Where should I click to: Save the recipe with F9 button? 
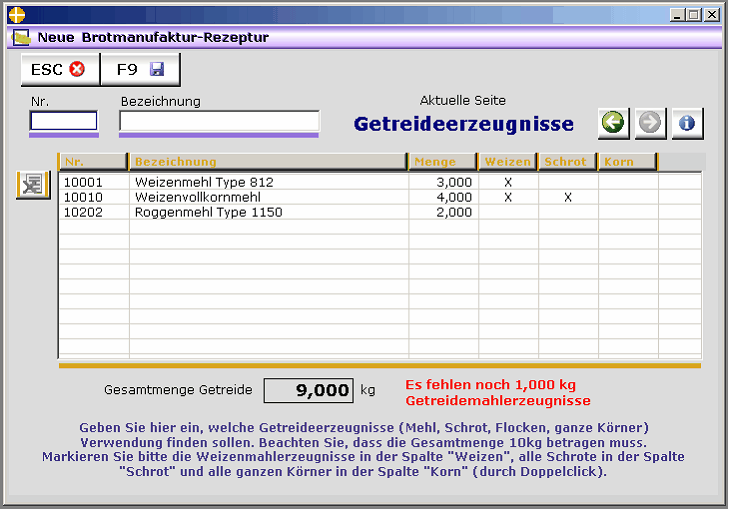pyautogui.click(x=140, y=70)
